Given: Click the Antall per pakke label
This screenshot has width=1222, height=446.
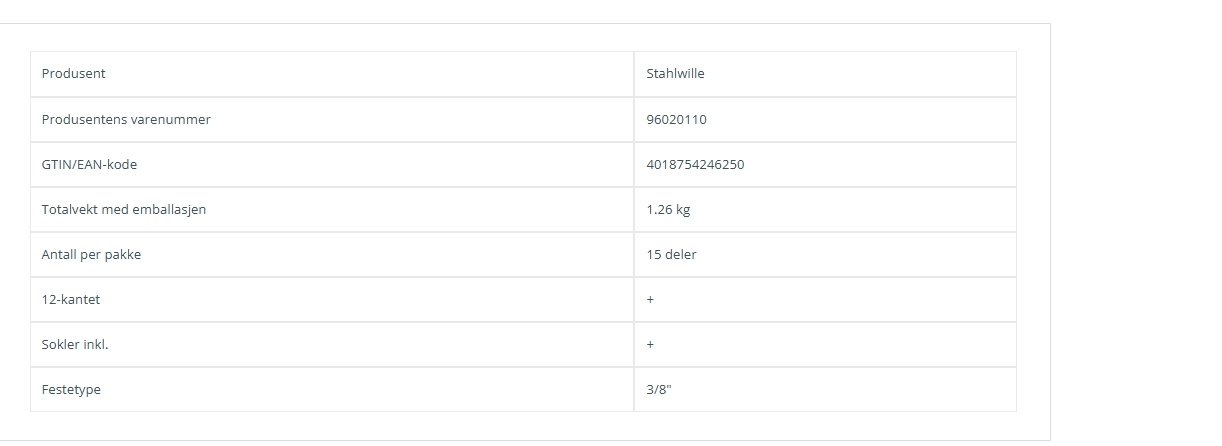Looking at the screenshot, I should coord(91,254).
